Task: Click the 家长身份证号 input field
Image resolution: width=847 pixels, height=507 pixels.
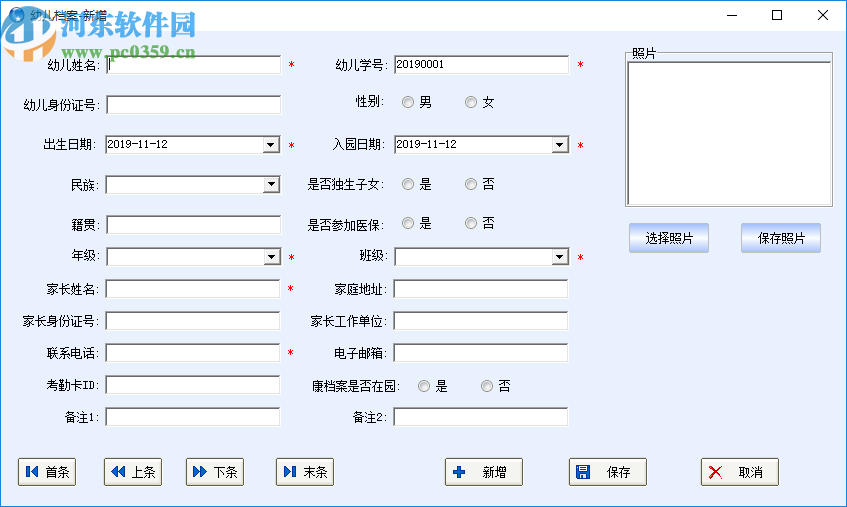Action: pyautogui.click(x=193, y=321)
